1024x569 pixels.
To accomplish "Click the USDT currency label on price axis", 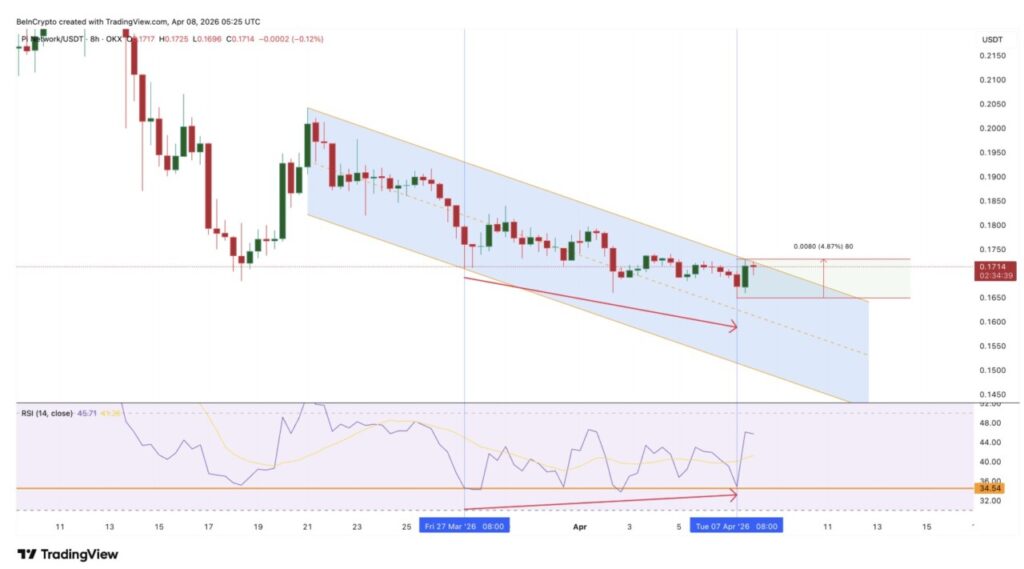I will pyautogui.click(x=990, y=39).
